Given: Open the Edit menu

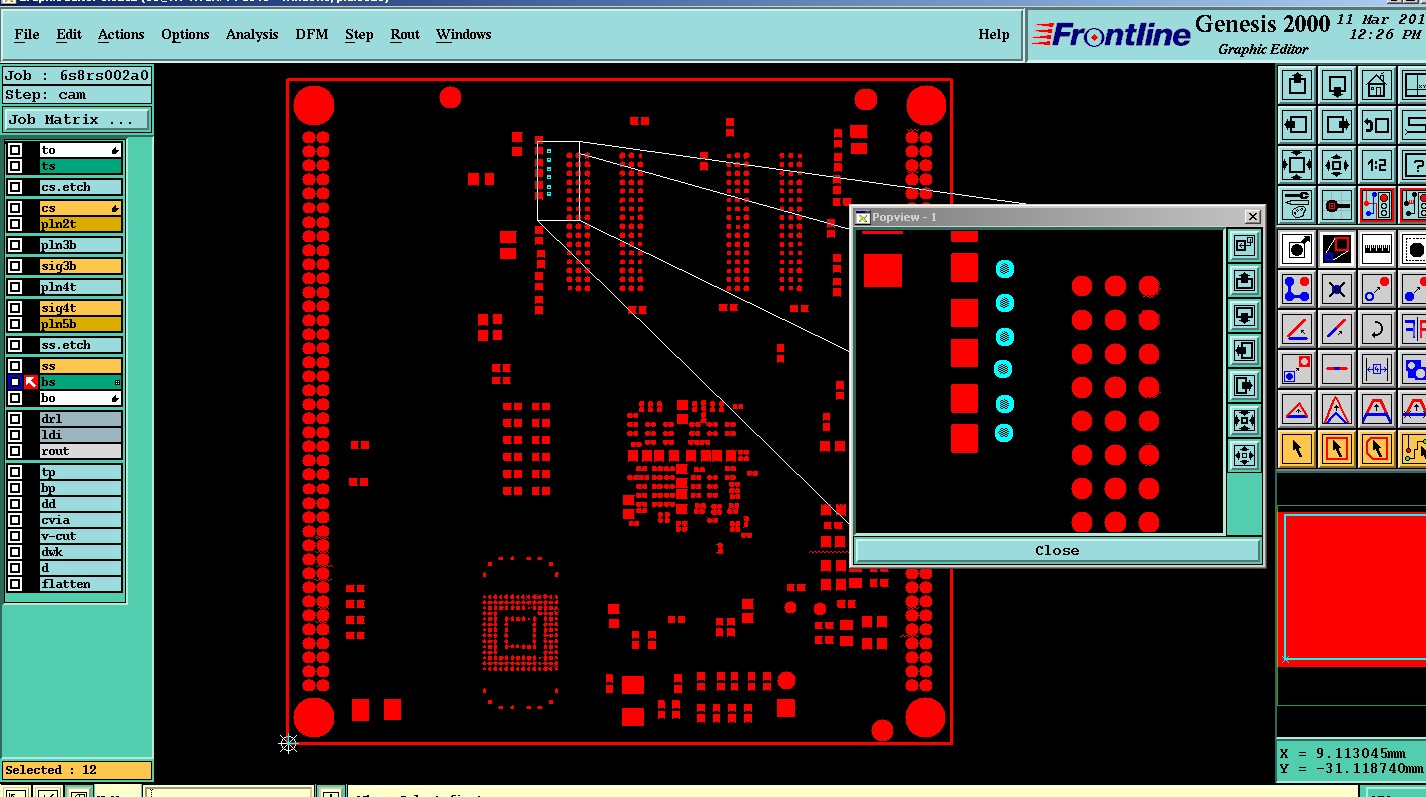Looking at the screenshot, I should 69,34.
